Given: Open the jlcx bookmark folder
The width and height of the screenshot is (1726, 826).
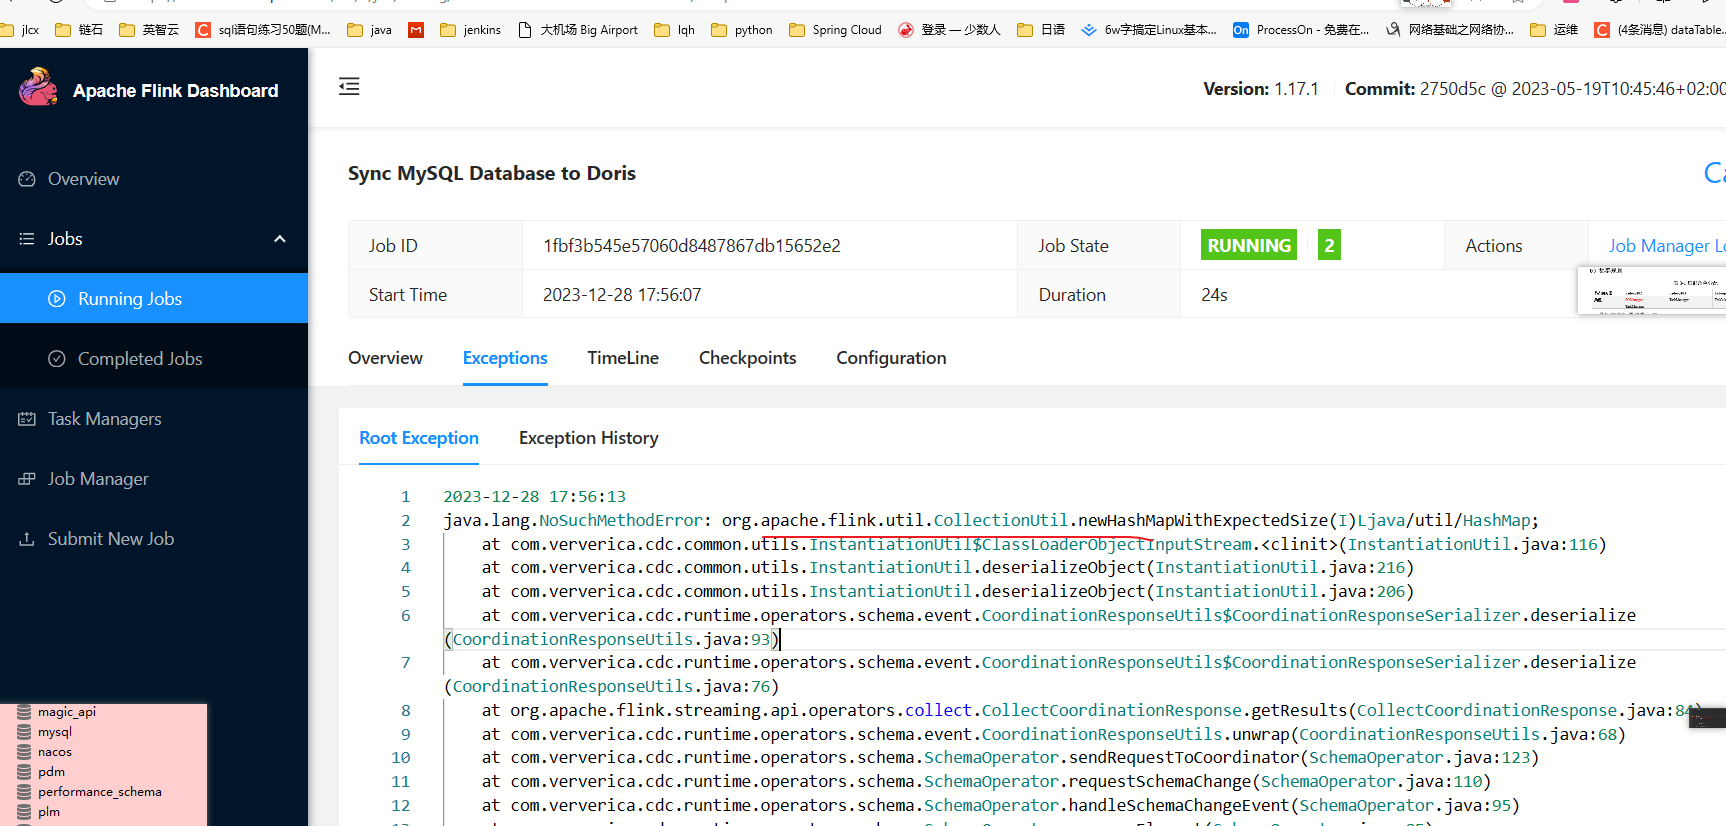Looking at the screenshot, I should [20, 30].
